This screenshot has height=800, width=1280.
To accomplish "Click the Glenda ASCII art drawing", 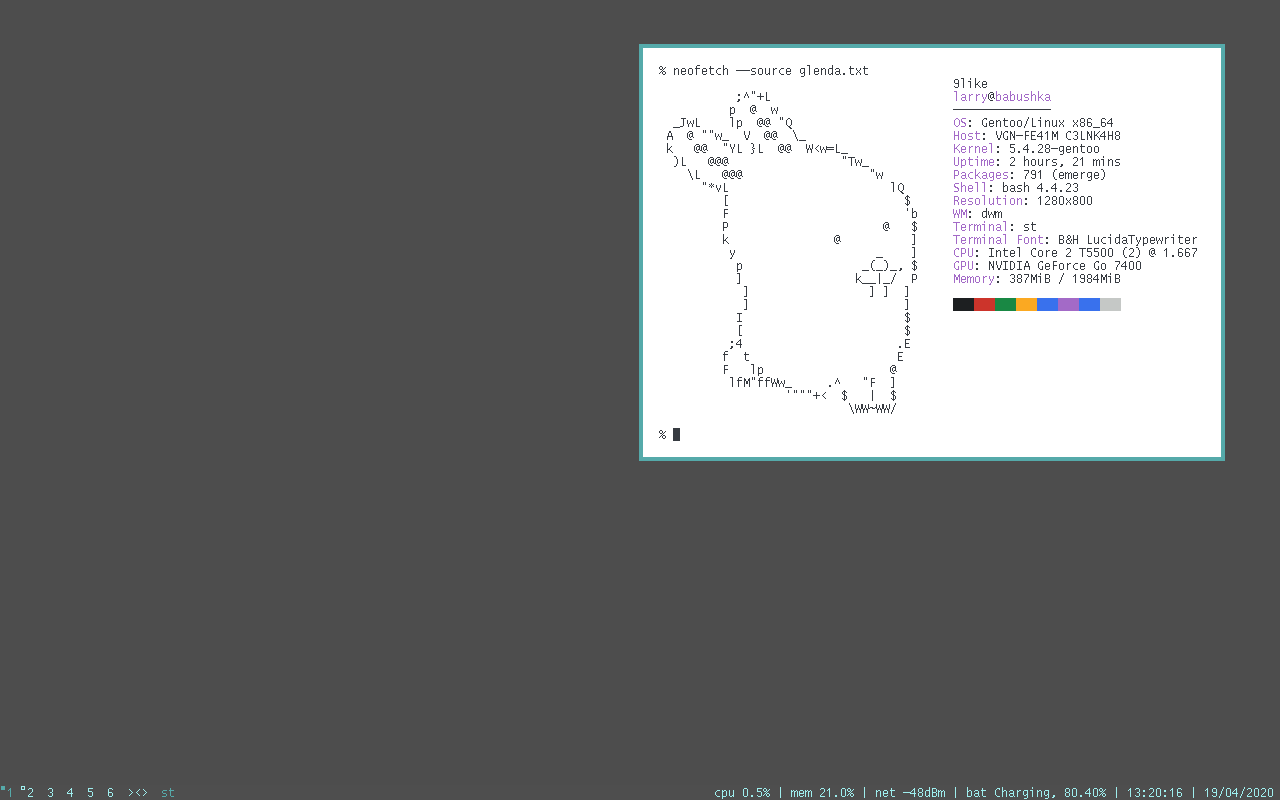I will coord(792,253).
